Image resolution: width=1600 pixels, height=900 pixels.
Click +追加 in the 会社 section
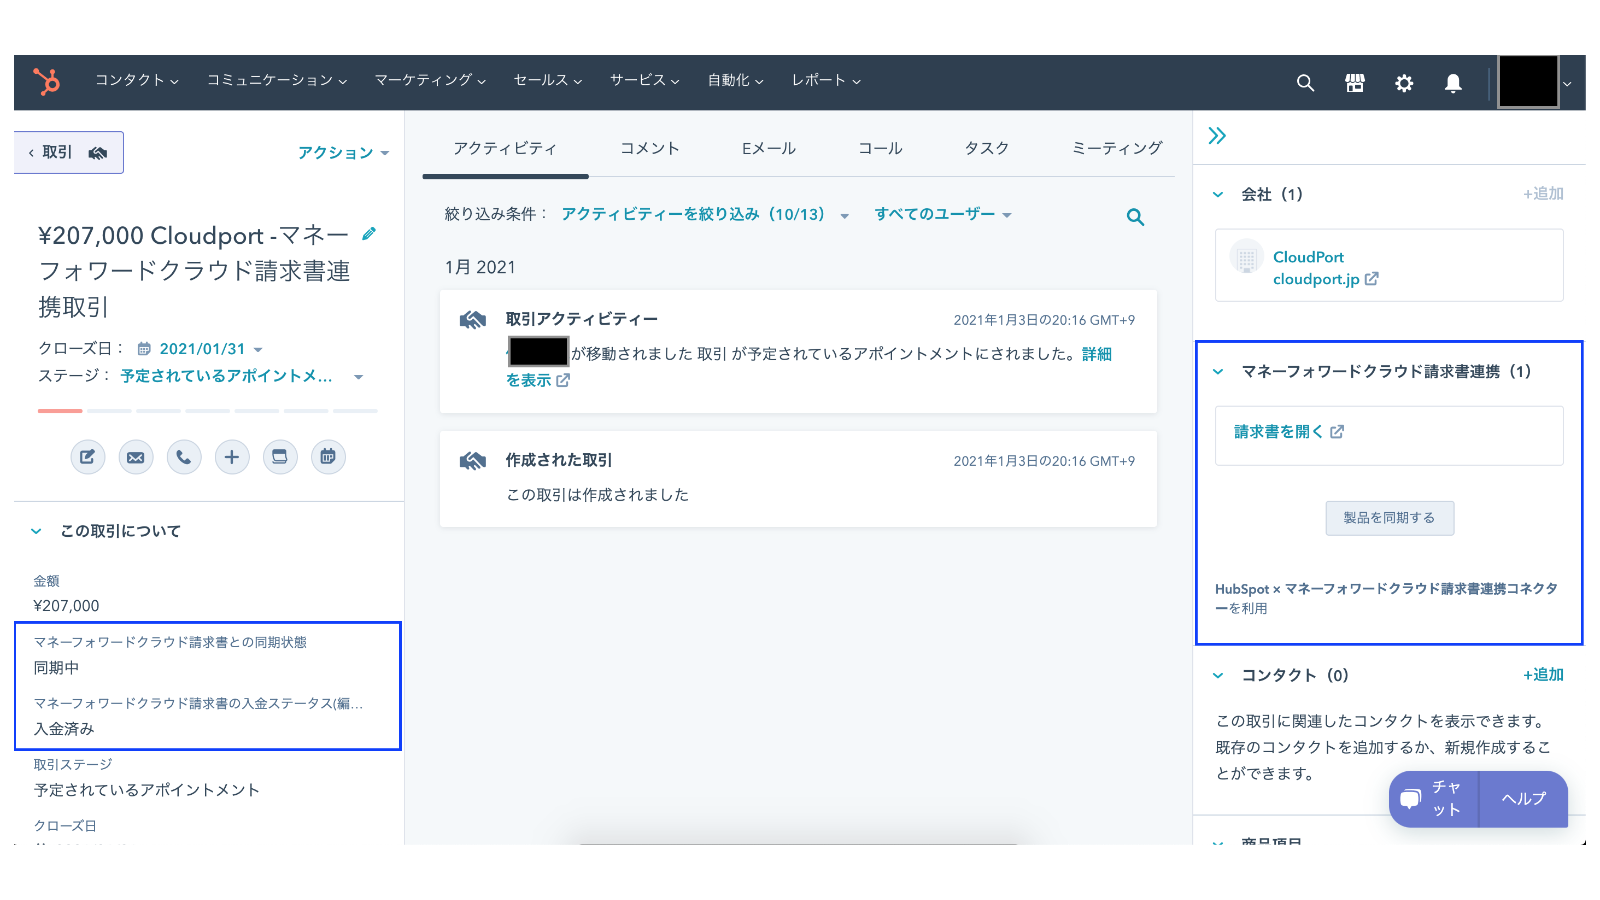coord(1543,194)
